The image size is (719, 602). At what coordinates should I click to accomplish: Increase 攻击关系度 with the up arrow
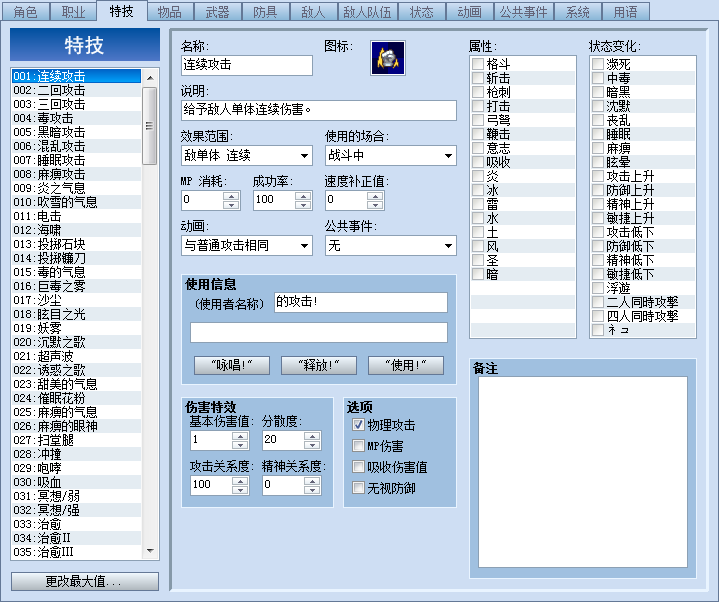pyautogui.click(x=240, y=480)
